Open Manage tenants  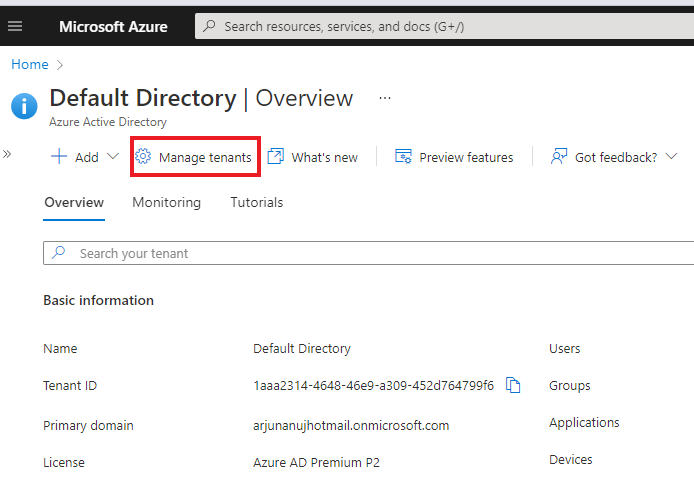tap(195, 157)
